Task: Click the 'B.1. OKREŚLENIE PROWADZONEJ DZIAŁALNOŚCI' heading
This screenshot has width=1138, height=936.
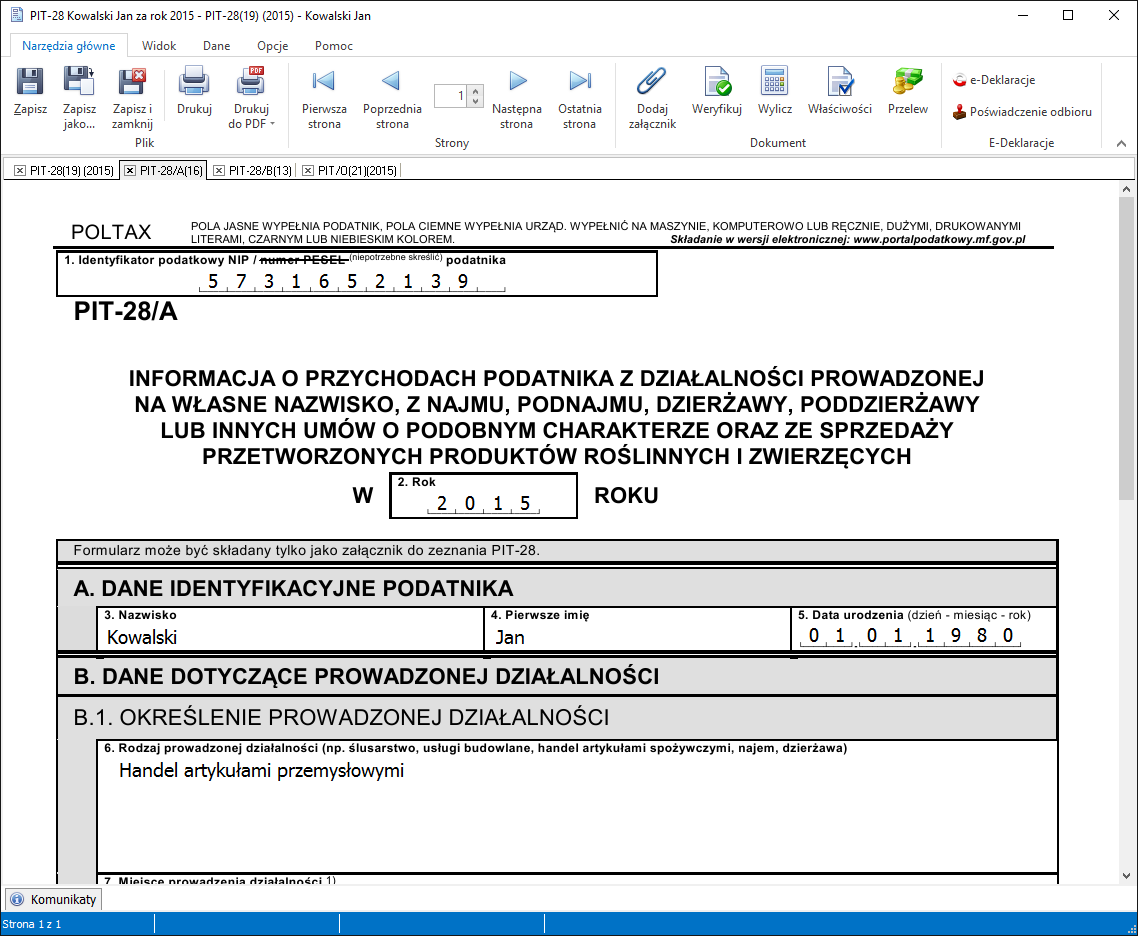Action: coord(341,718)
